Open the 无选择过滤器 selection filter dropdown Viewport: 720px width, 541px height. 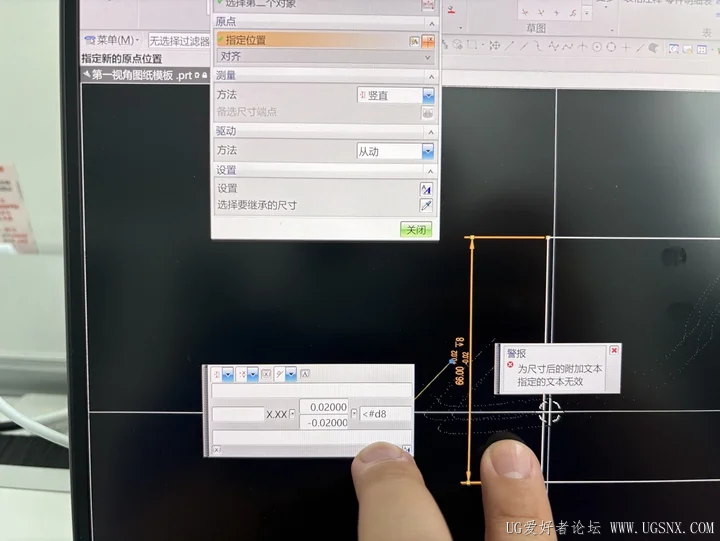(179, 41)
